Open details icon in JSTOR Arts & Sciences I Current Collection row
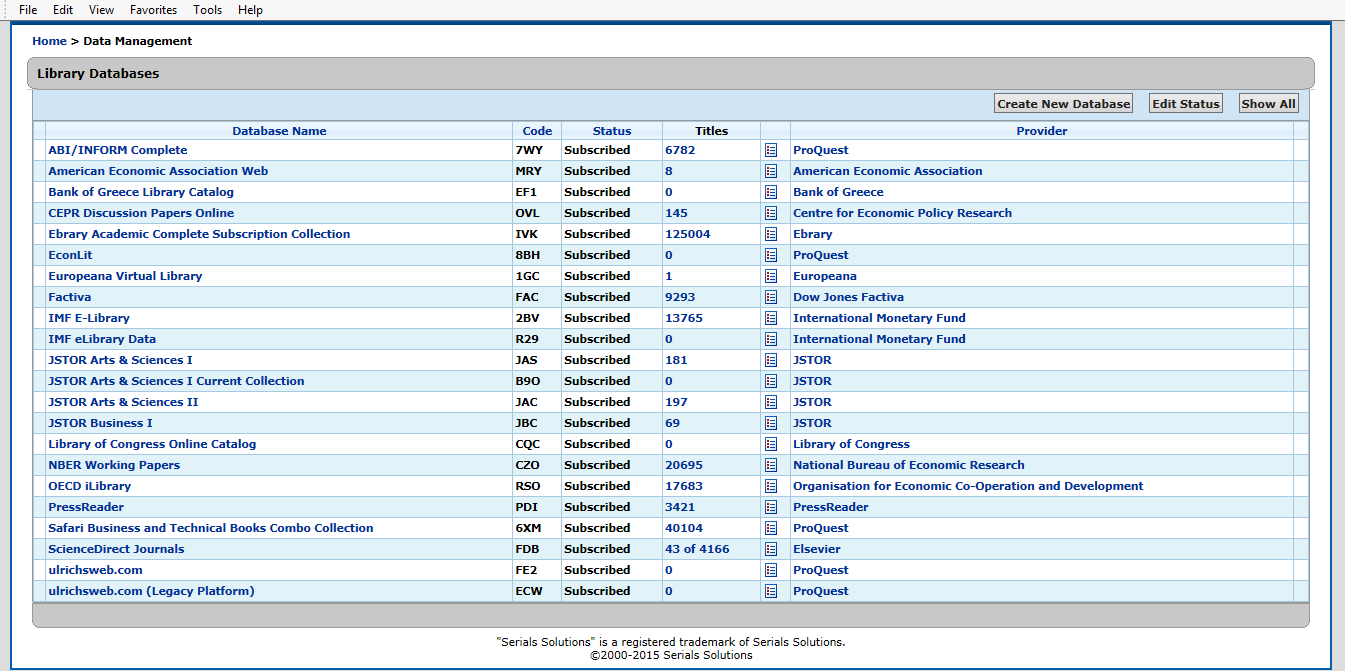The height and width of the screenshot is (671, 1345). click(x=771, y=381)
